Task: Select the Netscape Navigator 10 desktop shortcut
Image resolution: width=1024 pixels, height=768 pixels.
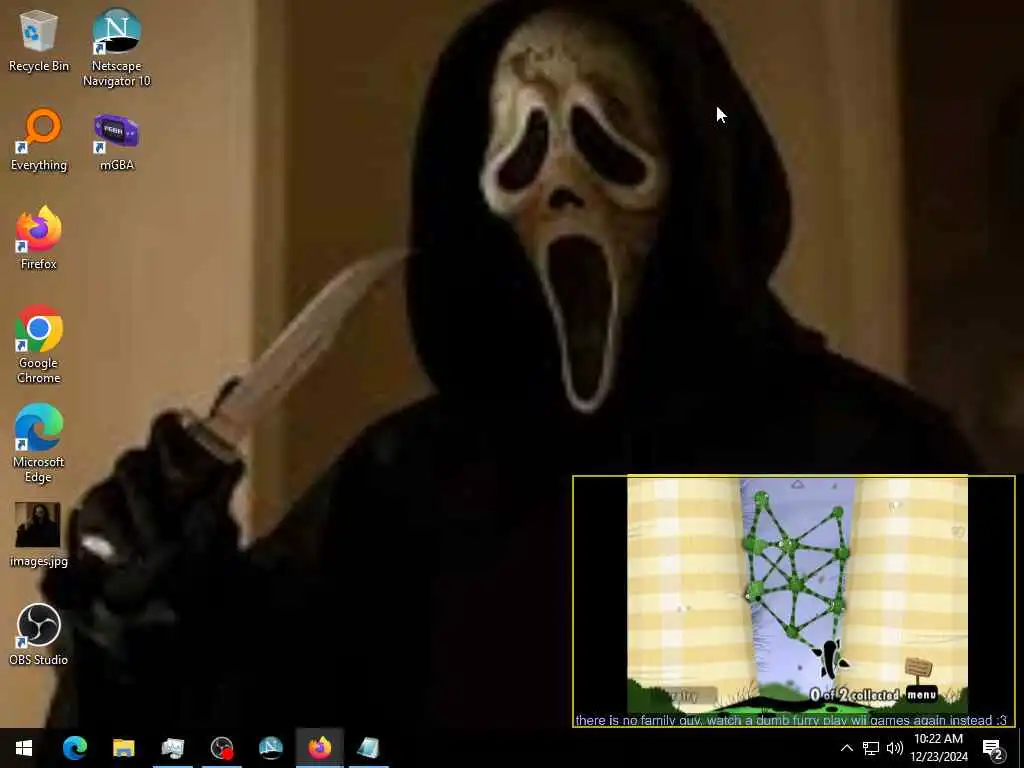Action: tap(116, 47)
